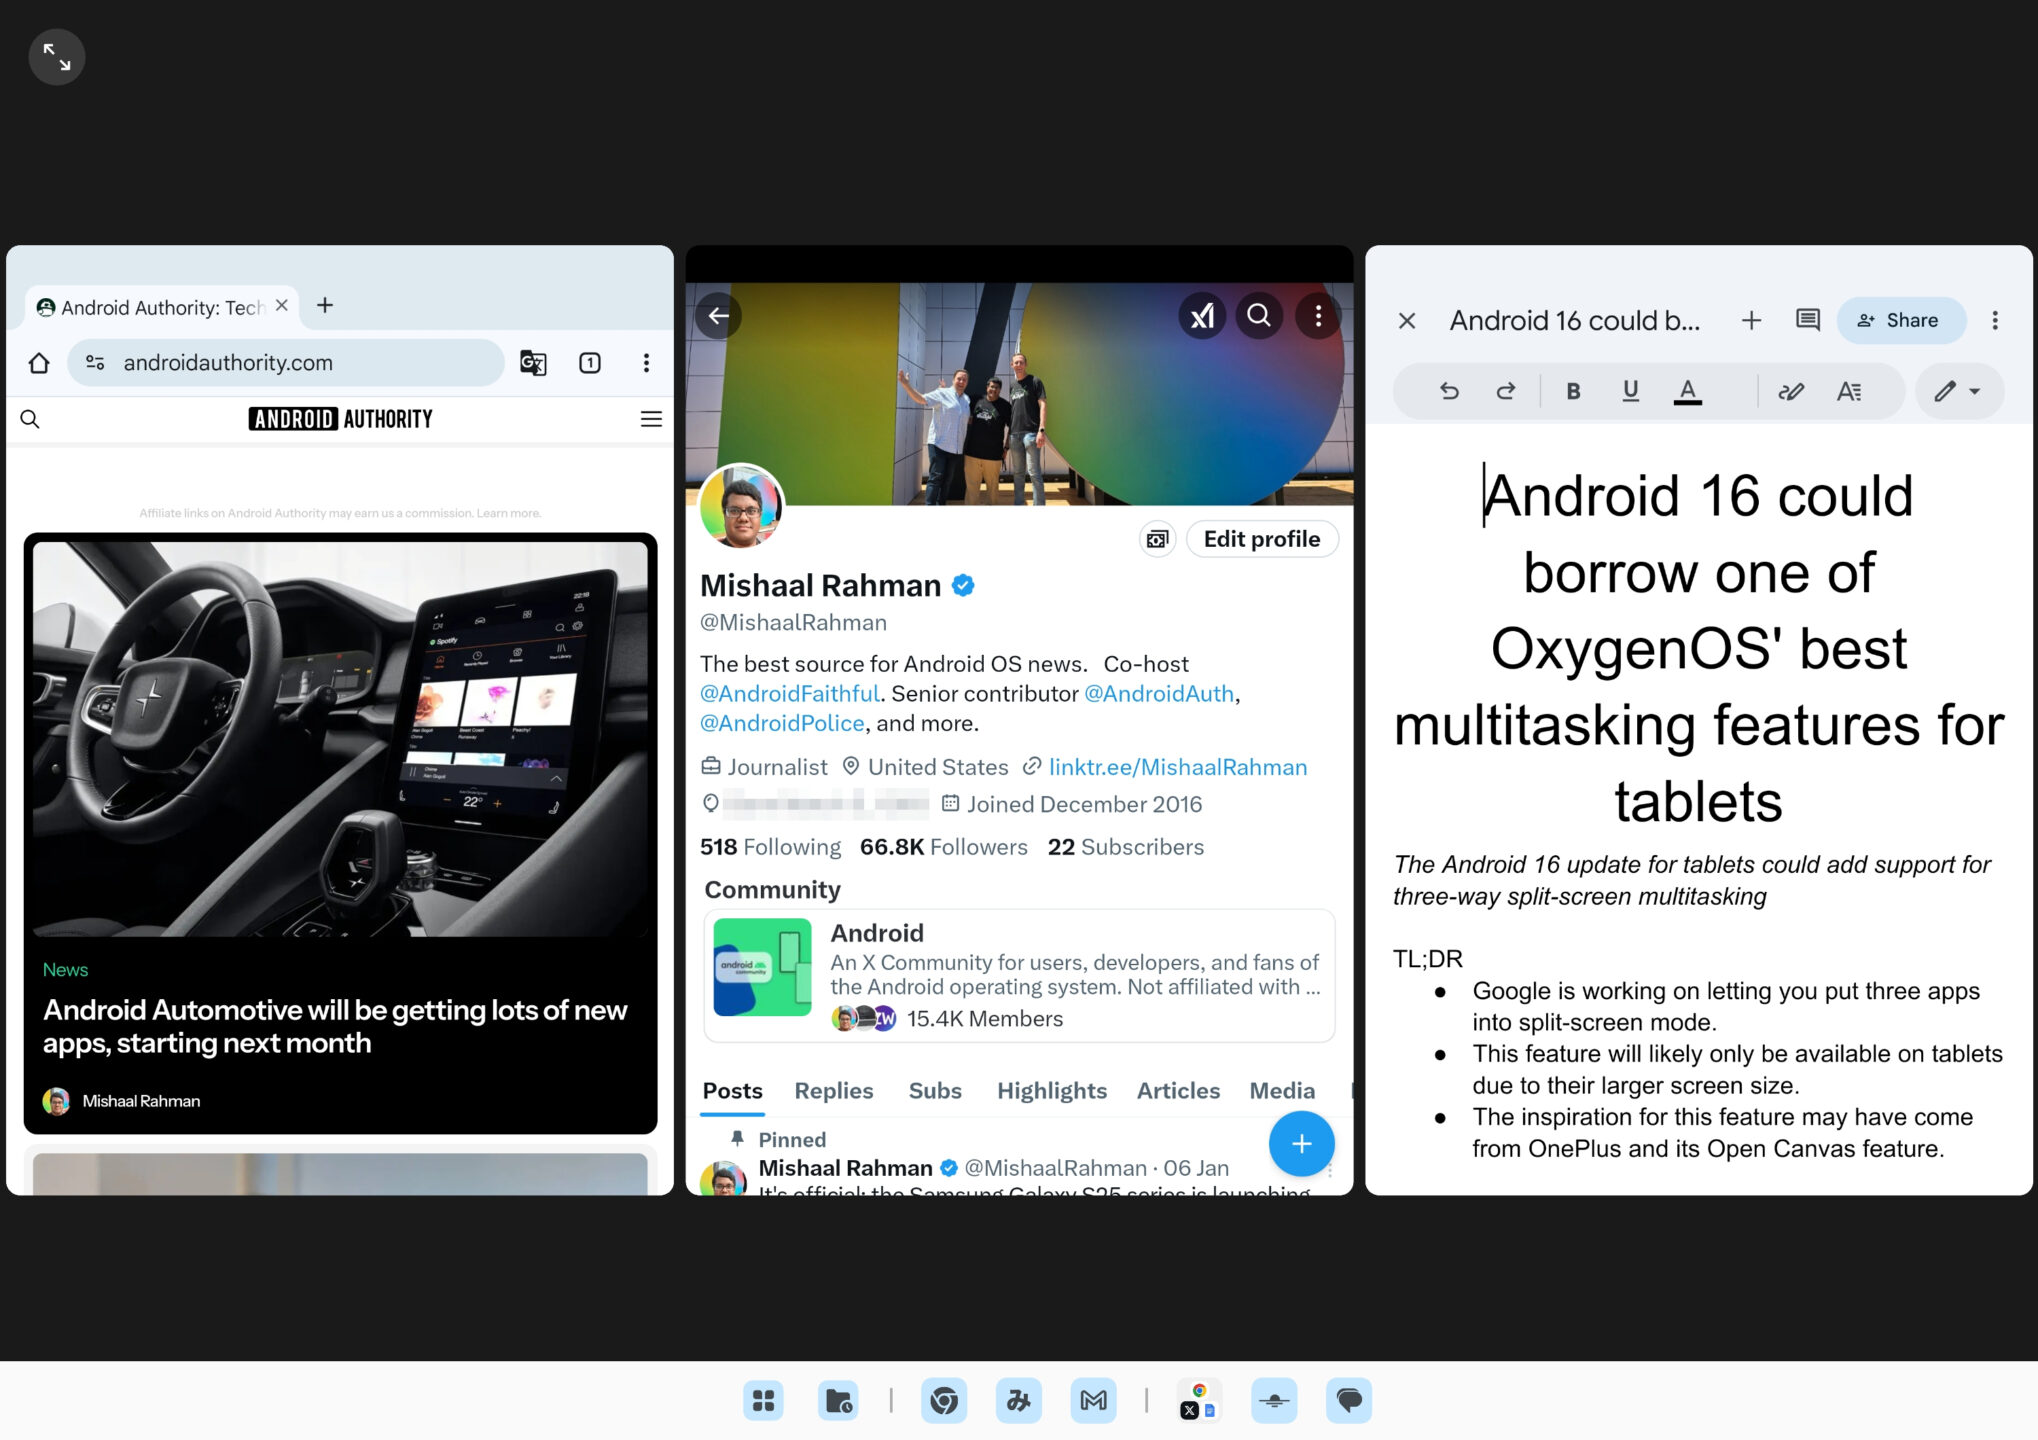Open the three-dot menu on the X profile
The height and width of the screenshot is (1440, 2038).
click(1319, 317)
